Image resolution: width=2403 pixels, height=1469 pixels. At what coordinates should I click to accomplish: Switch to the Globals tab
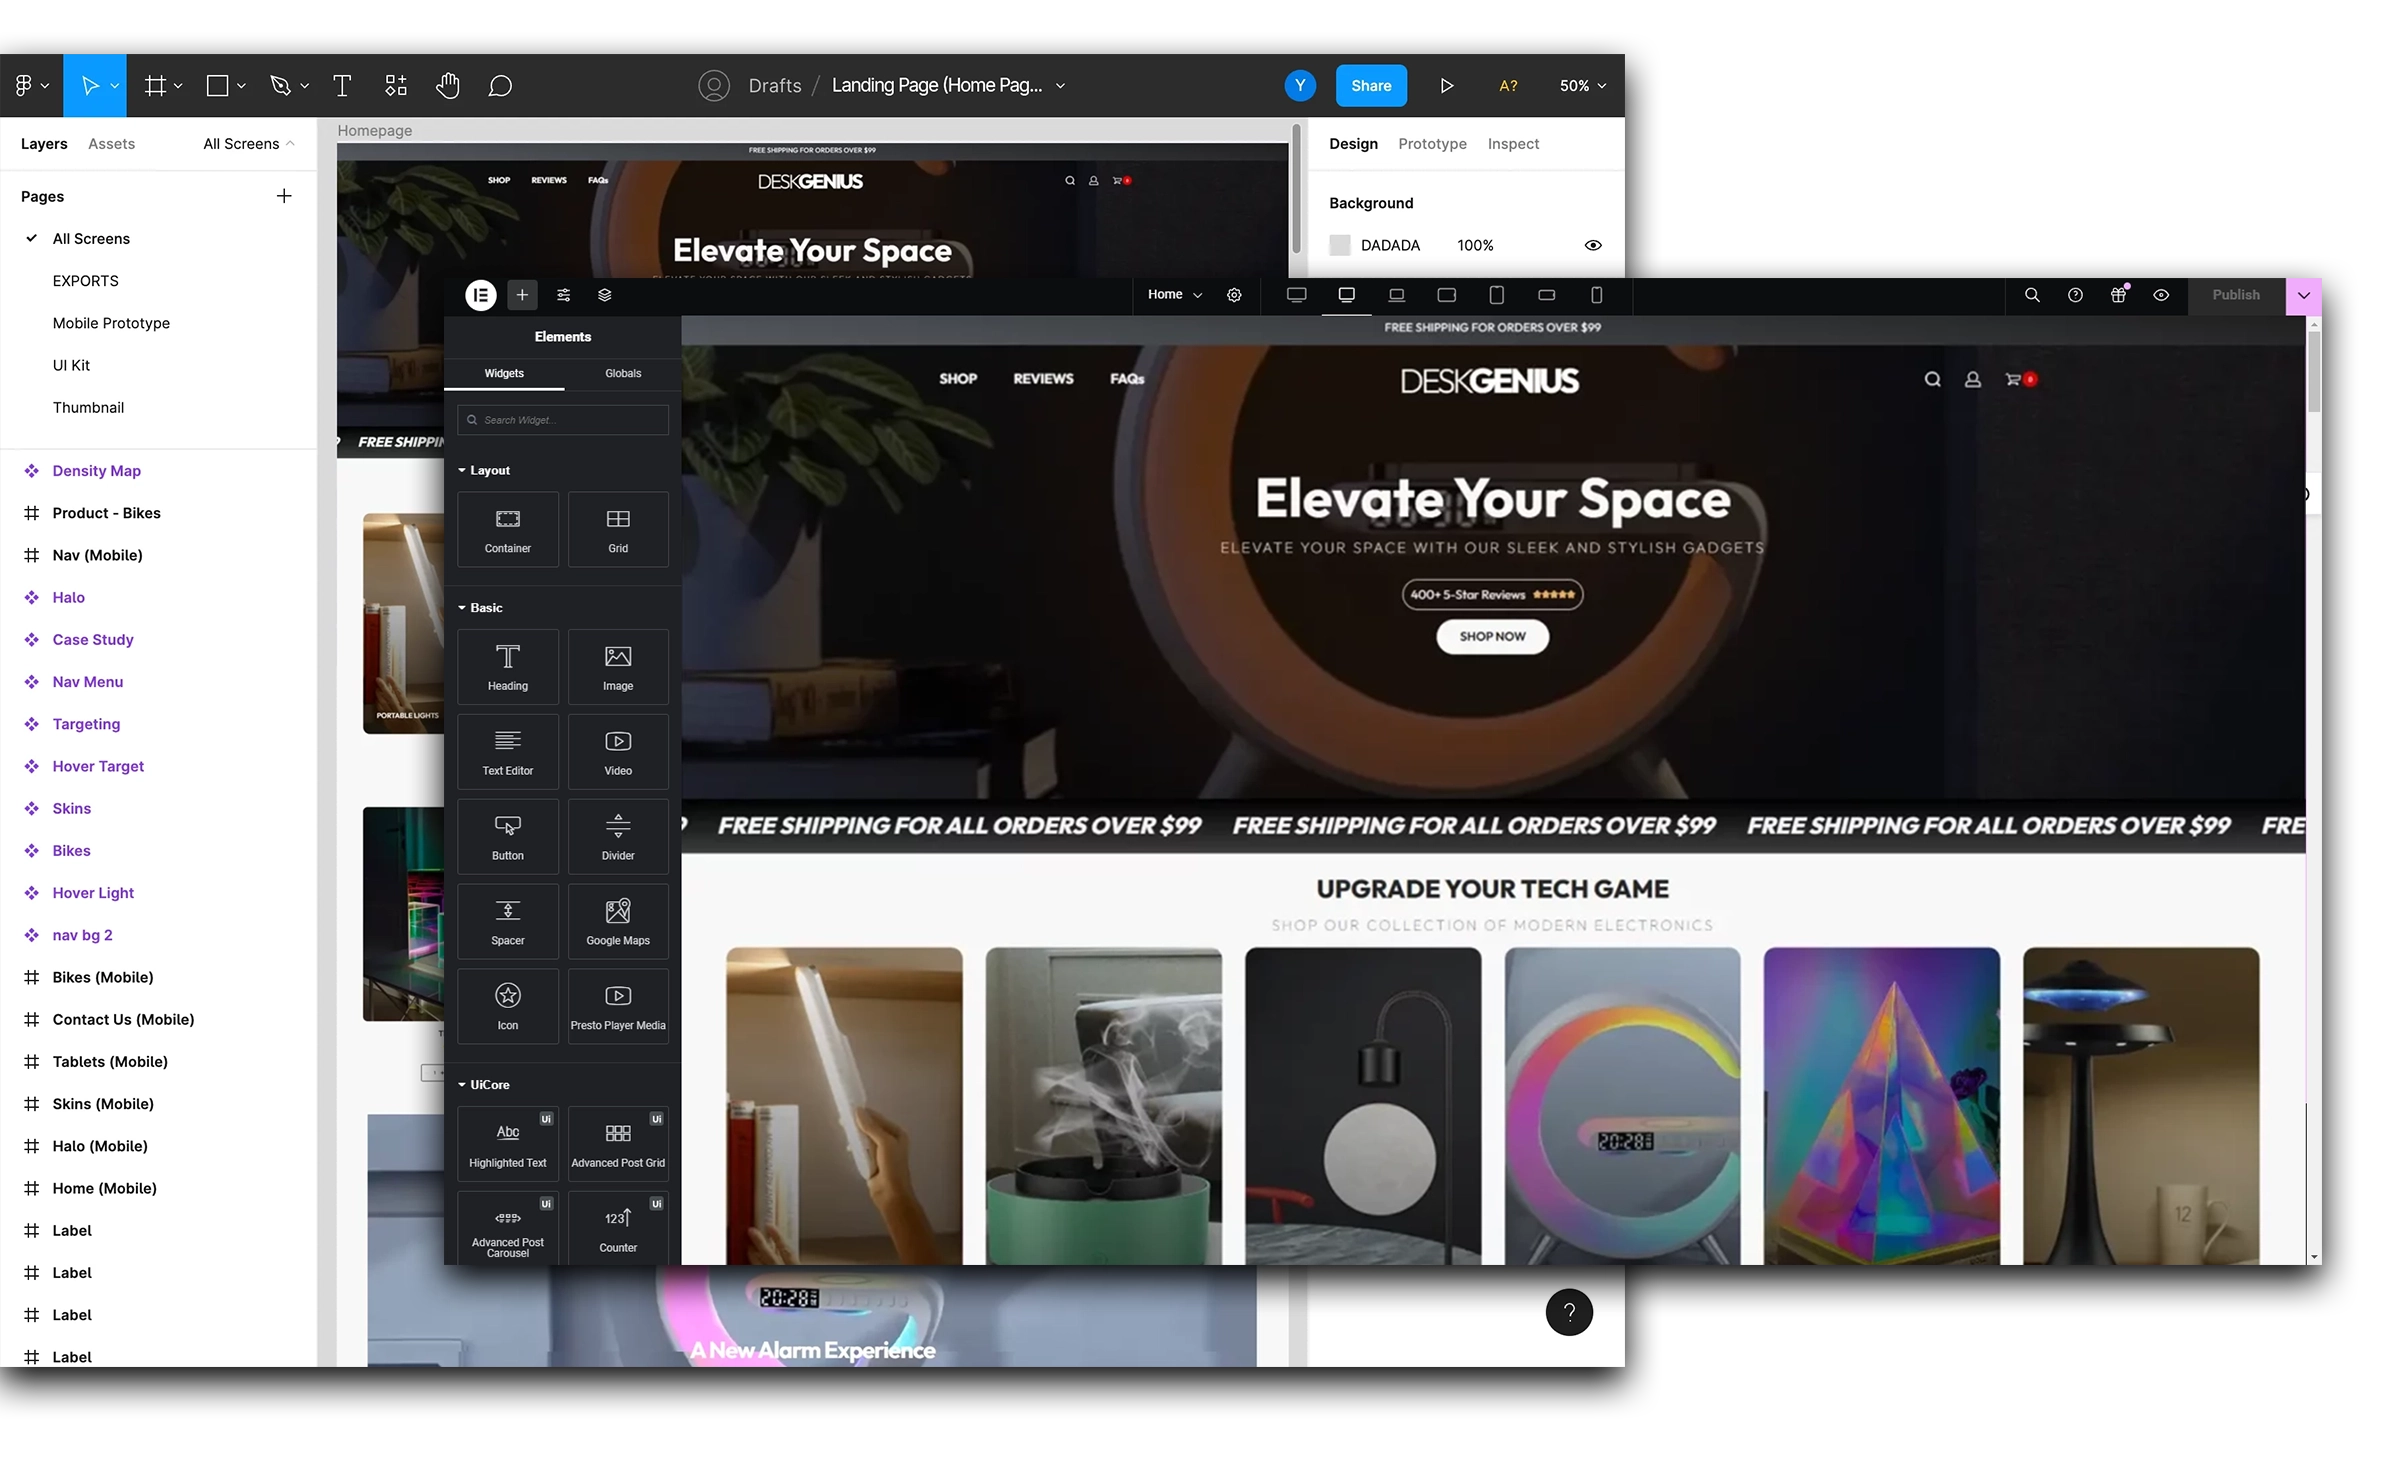tap(623, 374)
